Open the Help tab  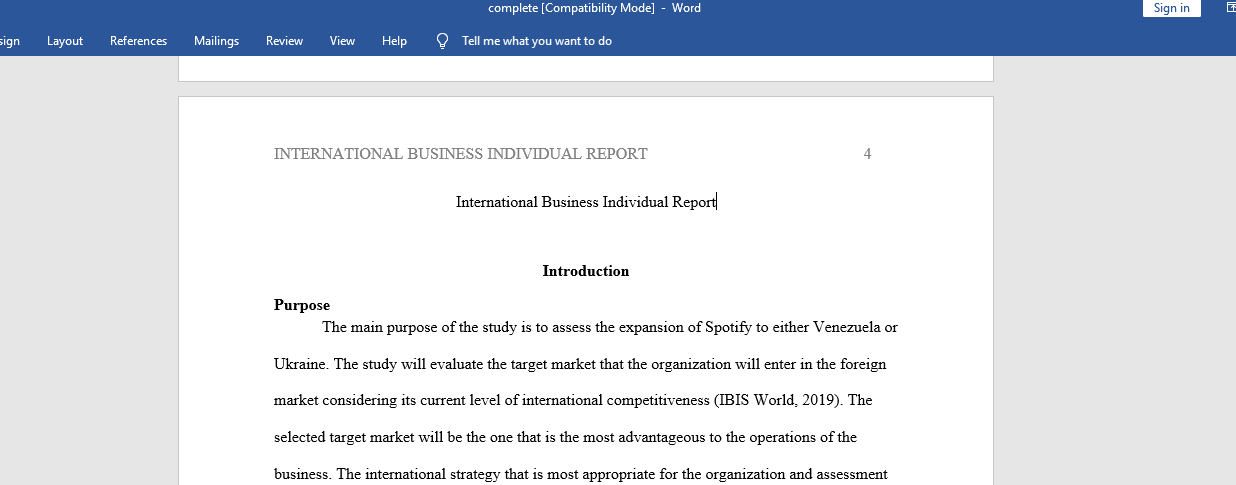pyautogui.click(x=394, y=41)
